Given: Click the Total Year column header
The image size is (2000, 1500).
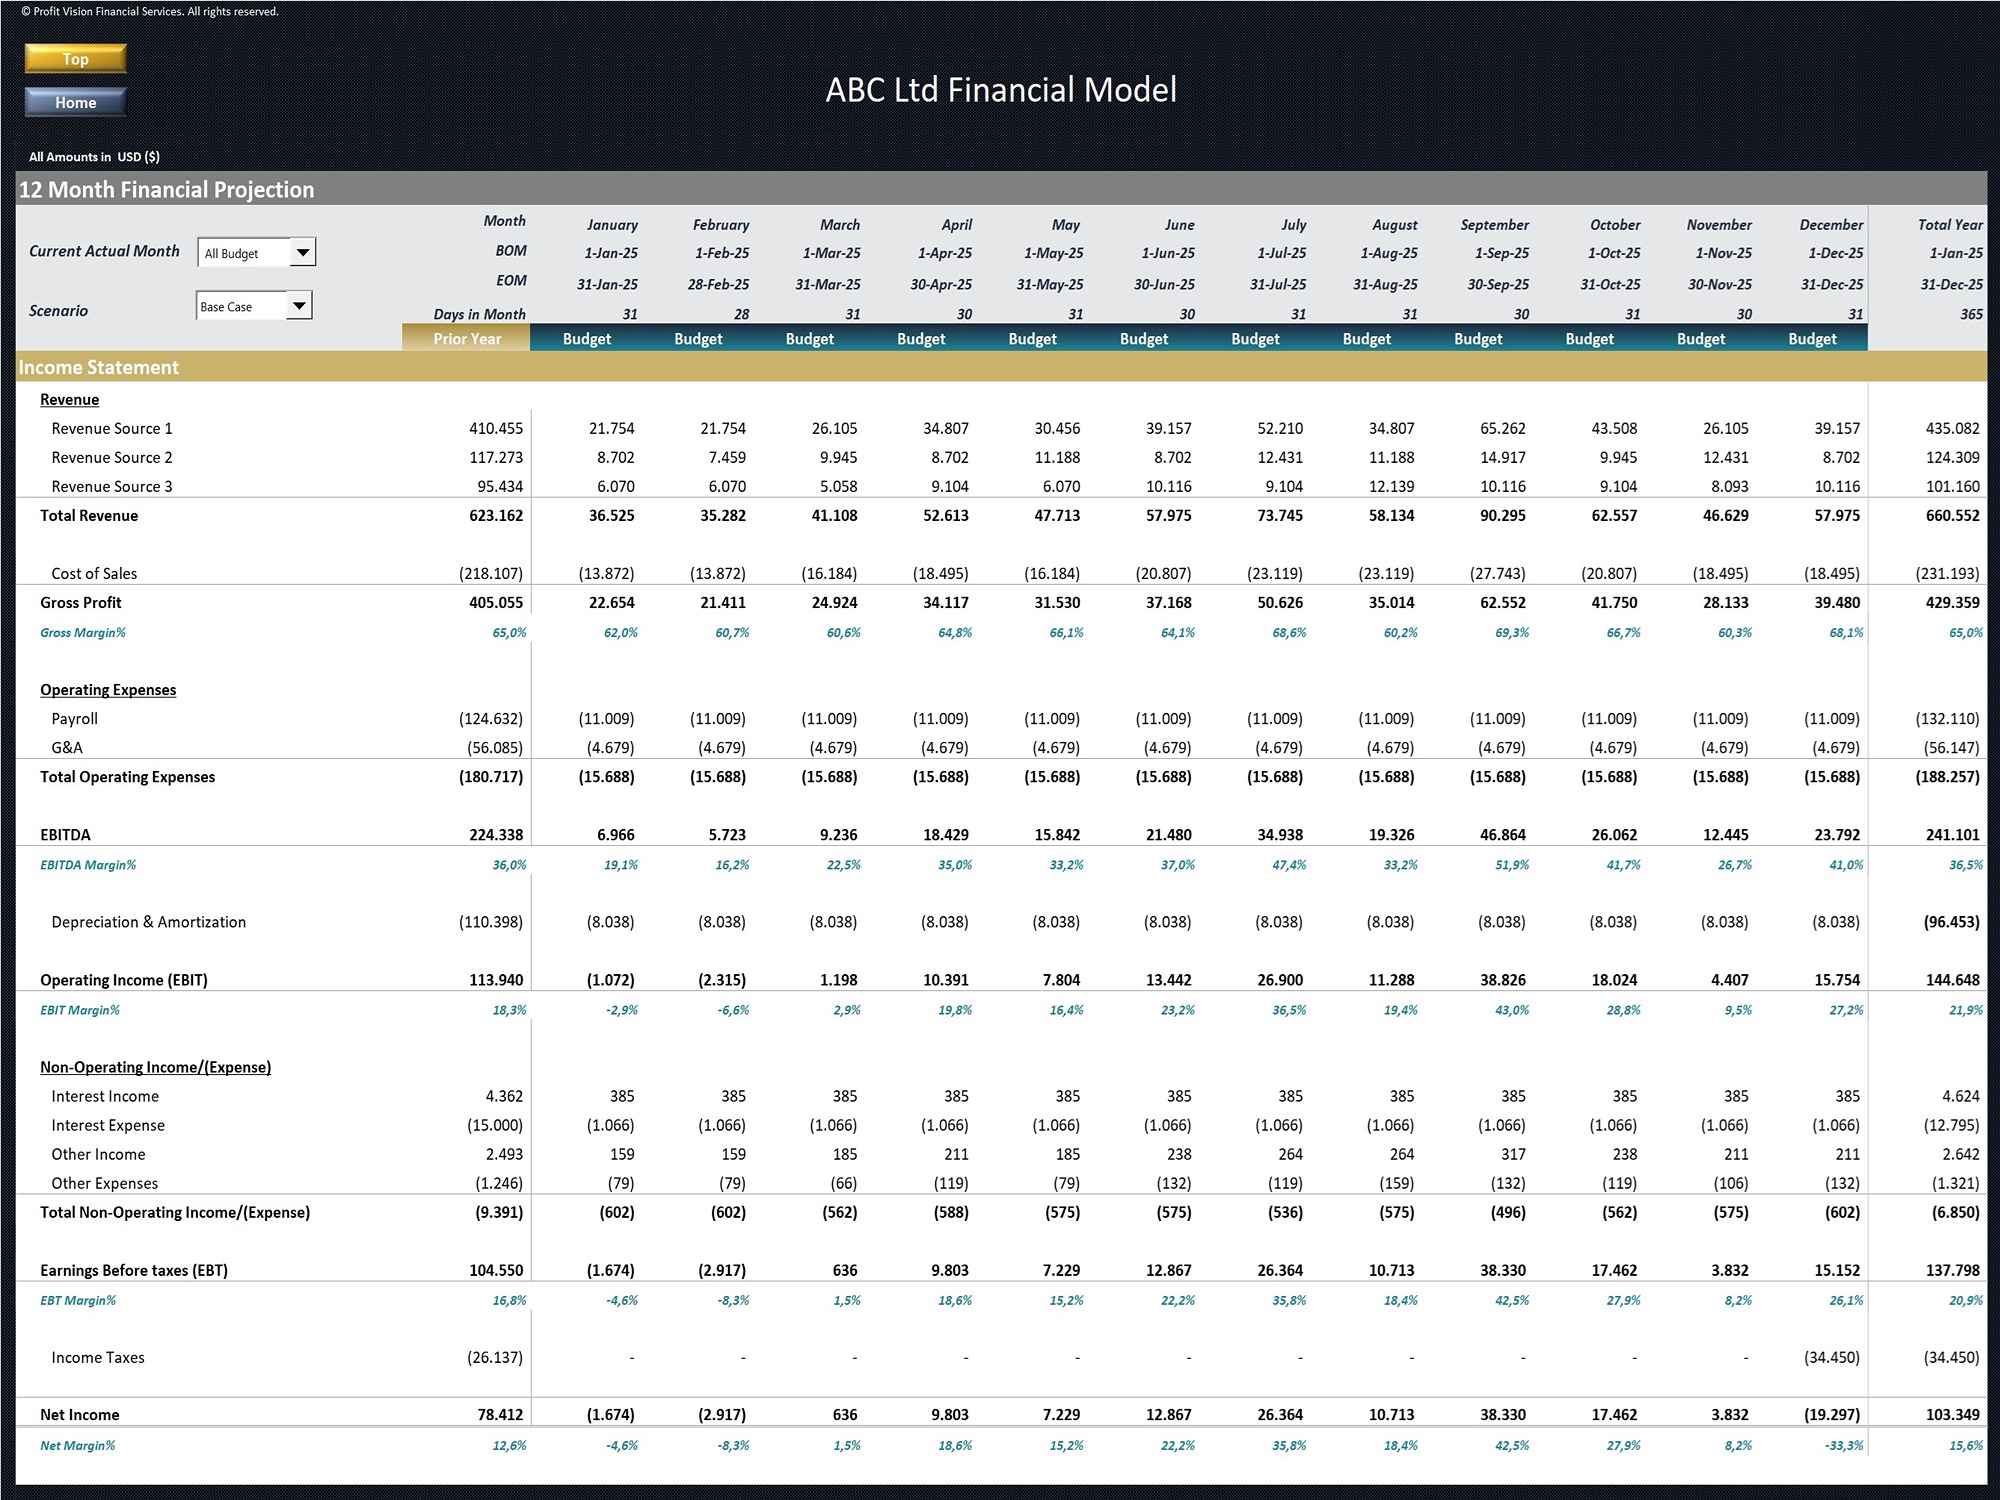Looking at the screenshot, I should [1950, 225].
